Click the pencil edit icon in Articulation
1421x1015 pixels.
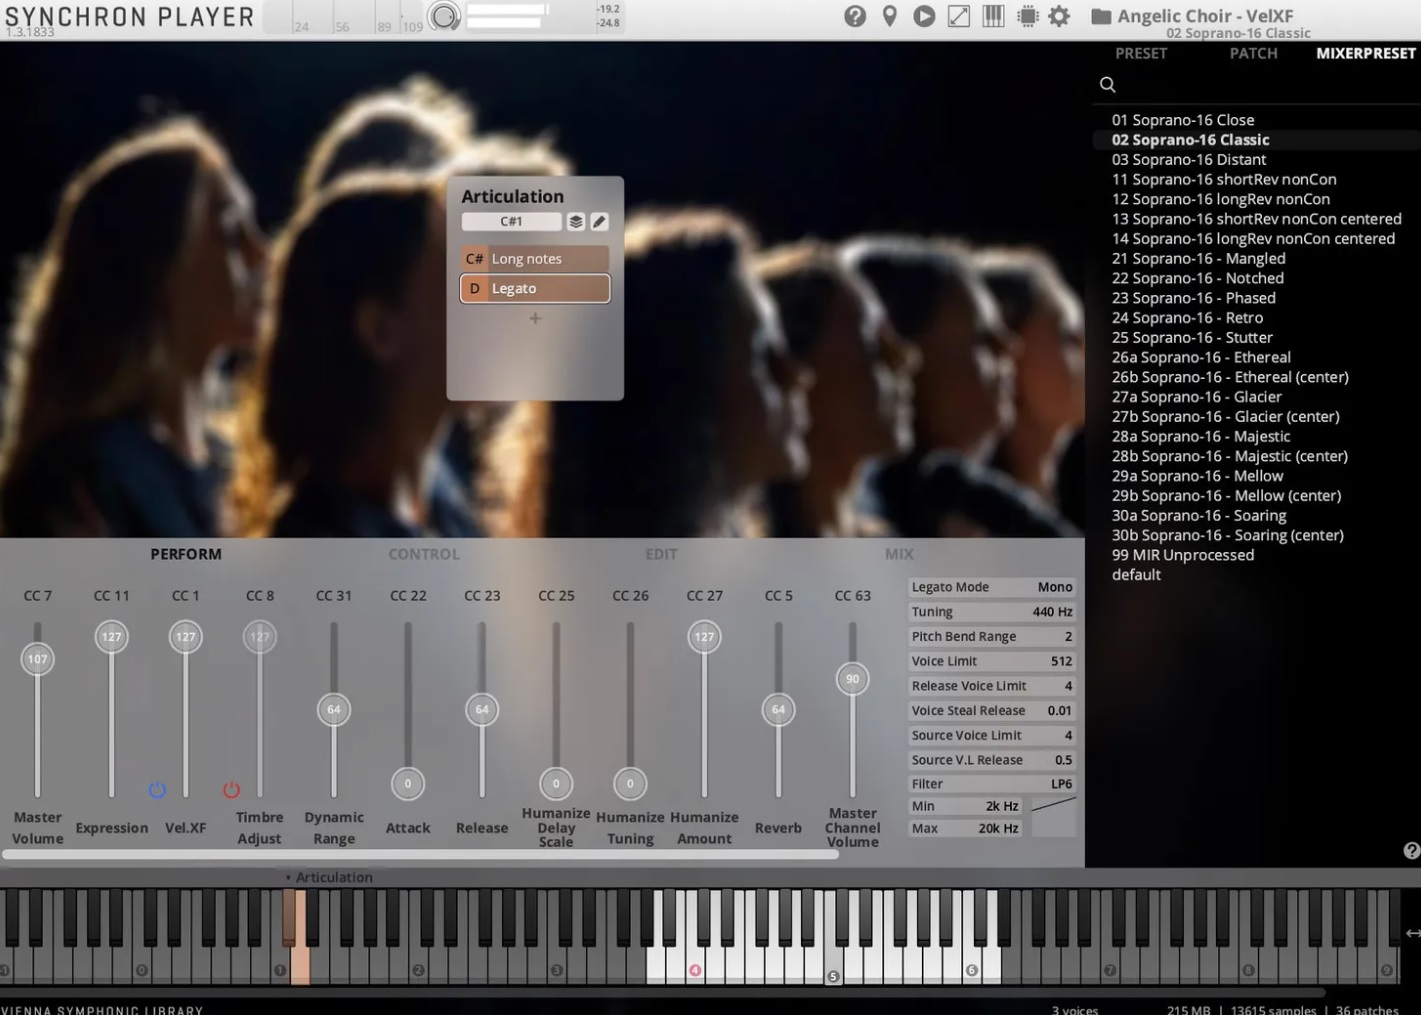coord(599,222)
